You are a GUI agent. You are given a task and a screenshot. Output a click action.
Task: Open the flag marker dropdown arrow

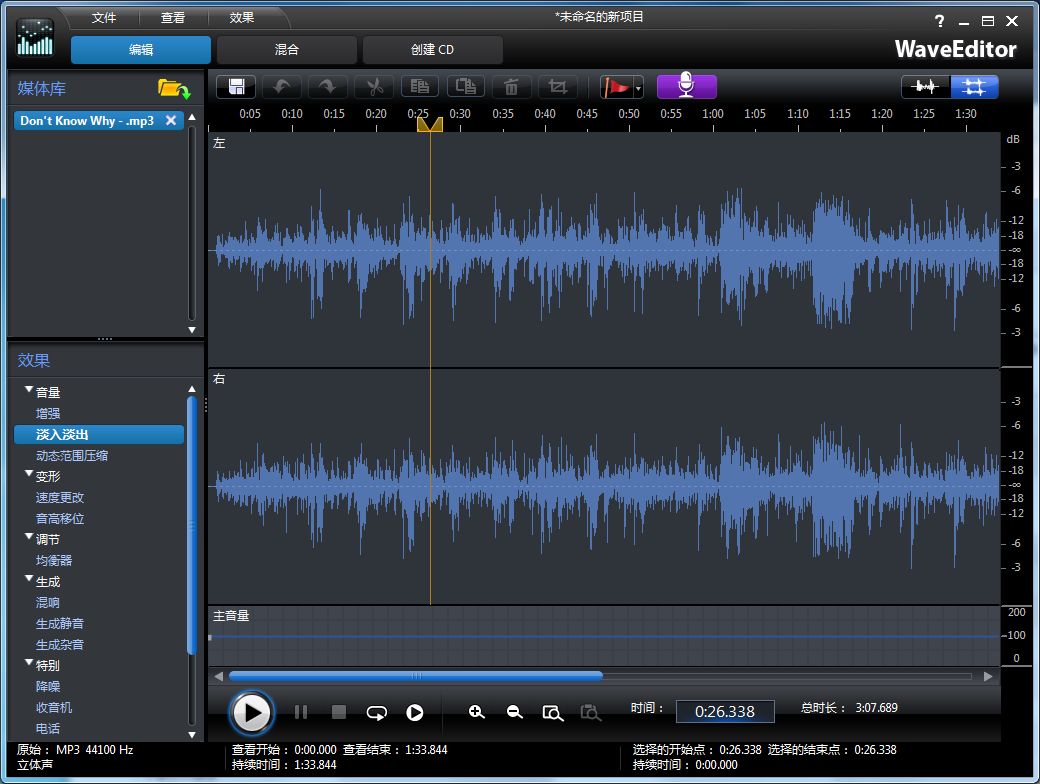tap(638, 87)
